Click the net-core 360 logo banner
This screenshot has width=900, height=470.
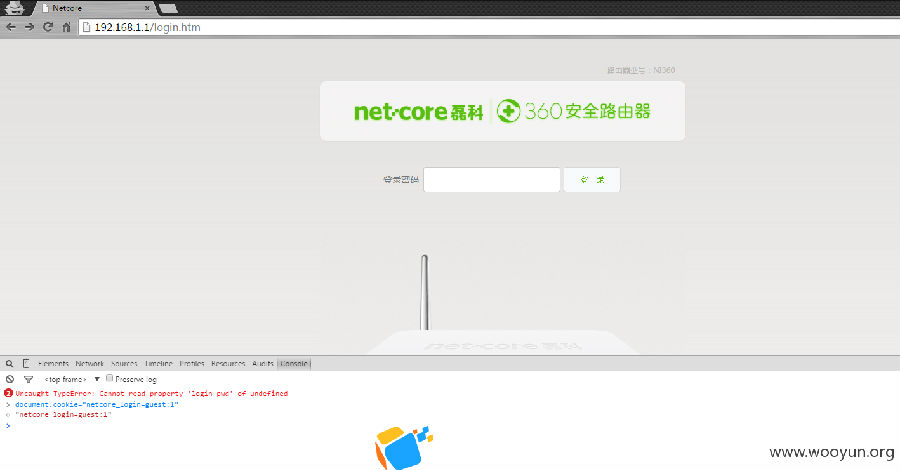[502, 111]
